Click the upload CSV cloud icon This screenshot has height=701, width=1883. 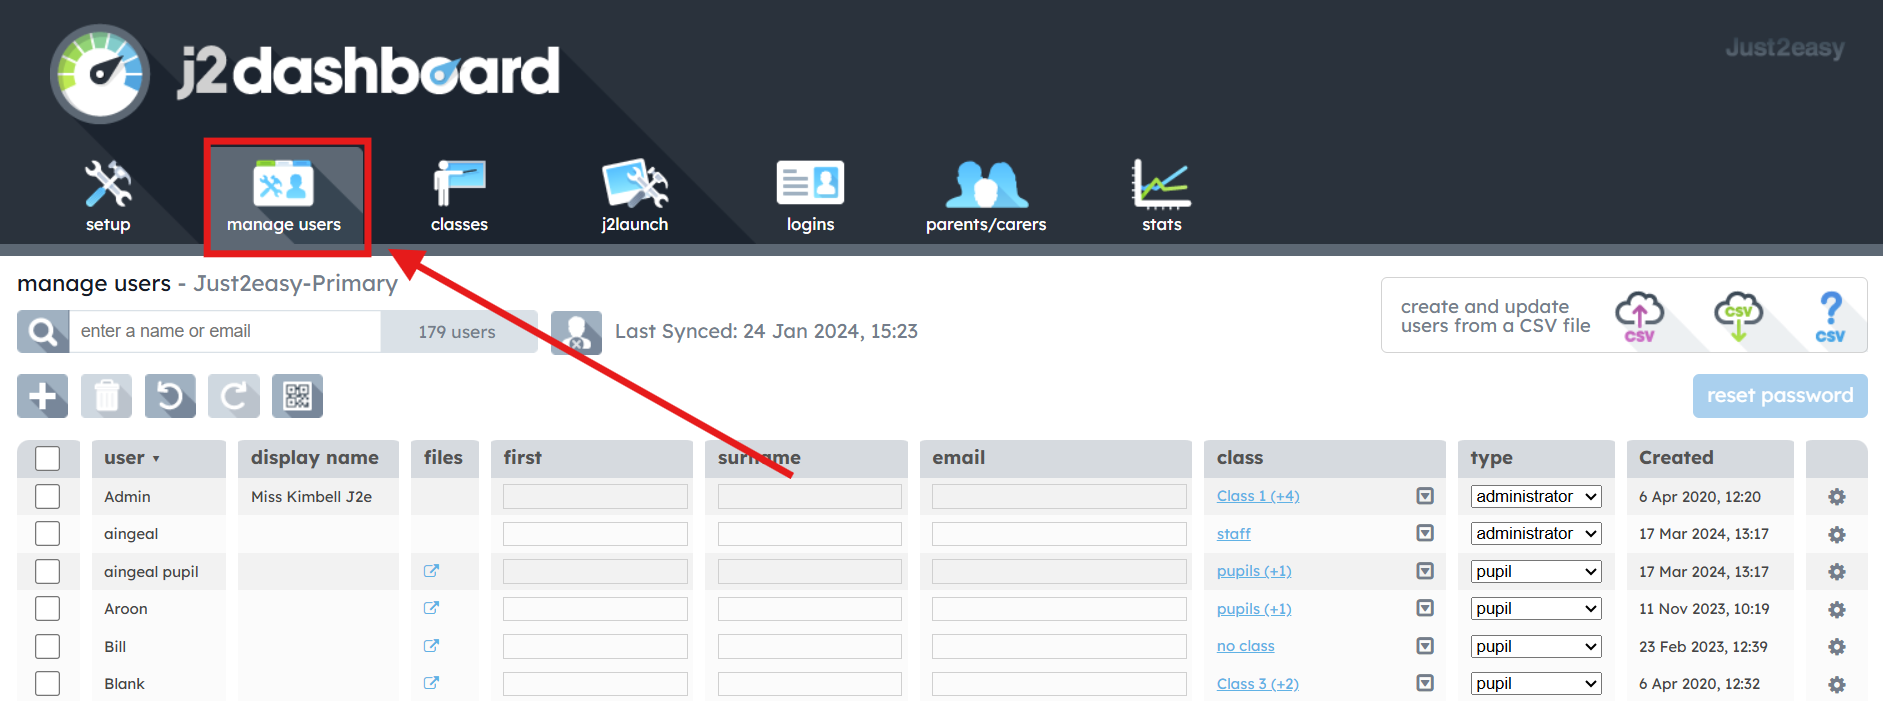[x=1640, y=316]
